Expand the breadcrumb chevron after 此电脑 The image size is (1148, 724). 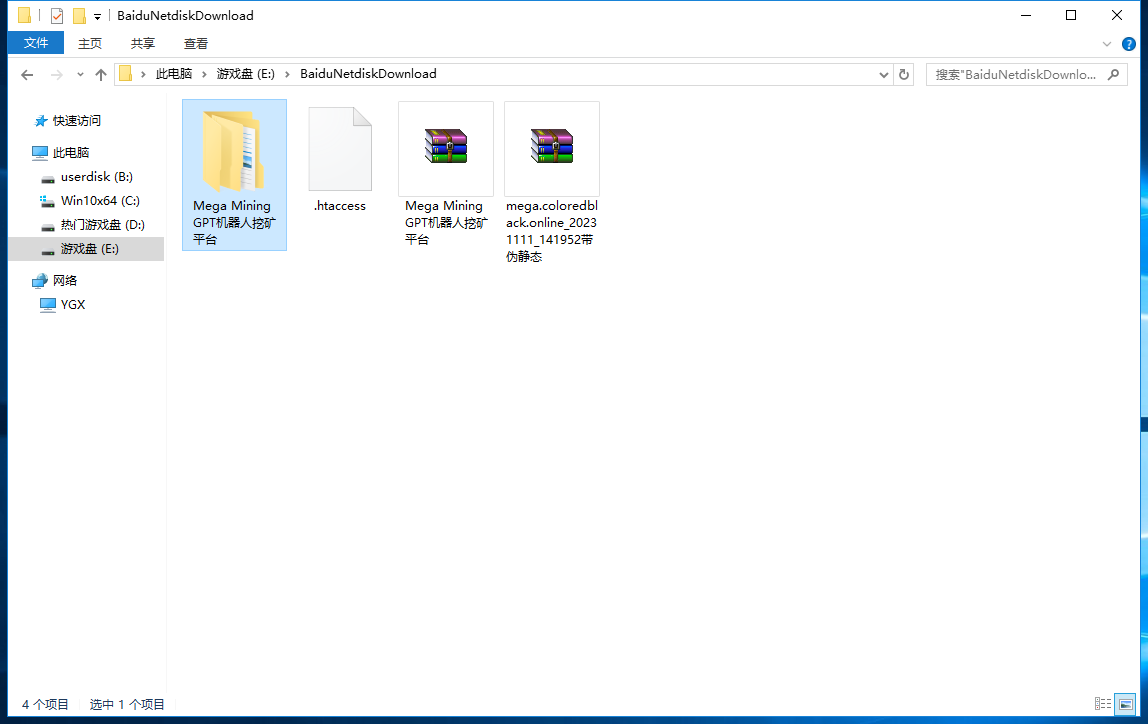pos(204,75)
